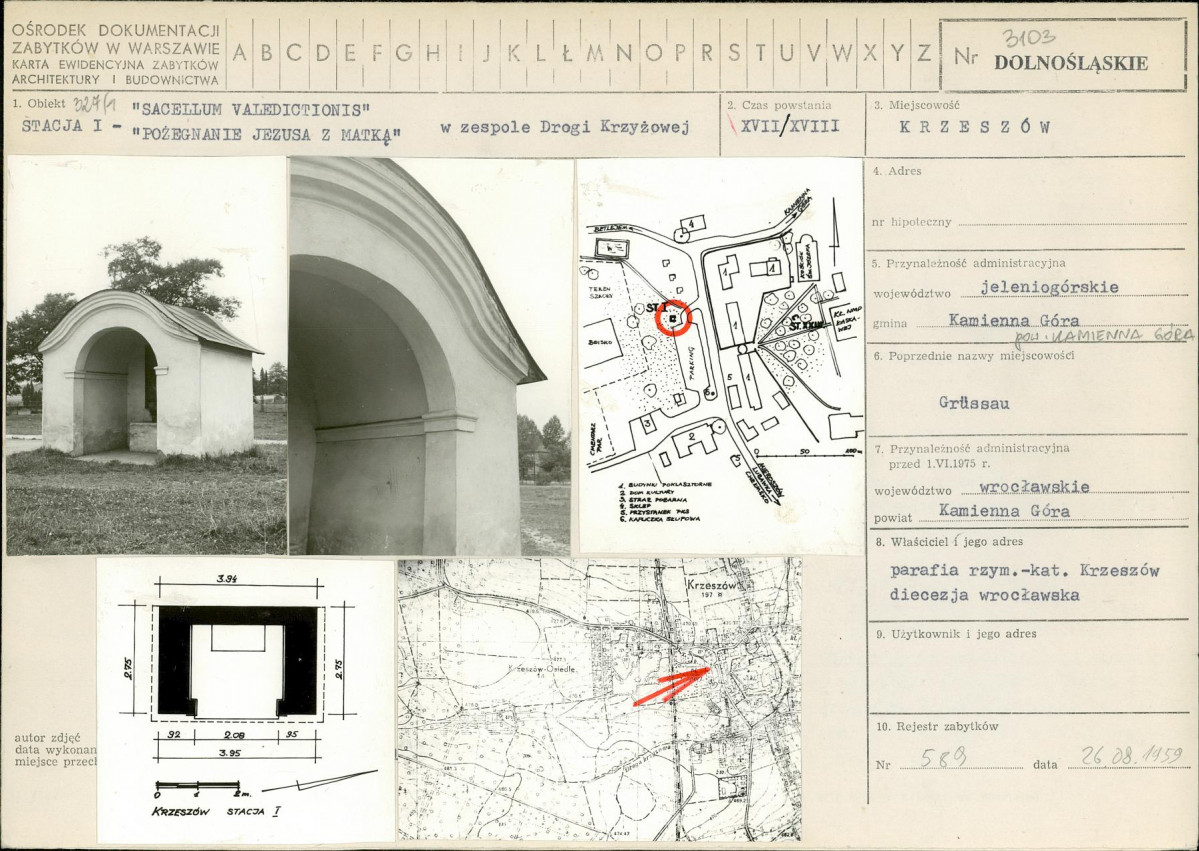The width and height of the screenshot is (1199, 851).
Task: Select the north arrow on the floor plan
Action: coord(320,782)
